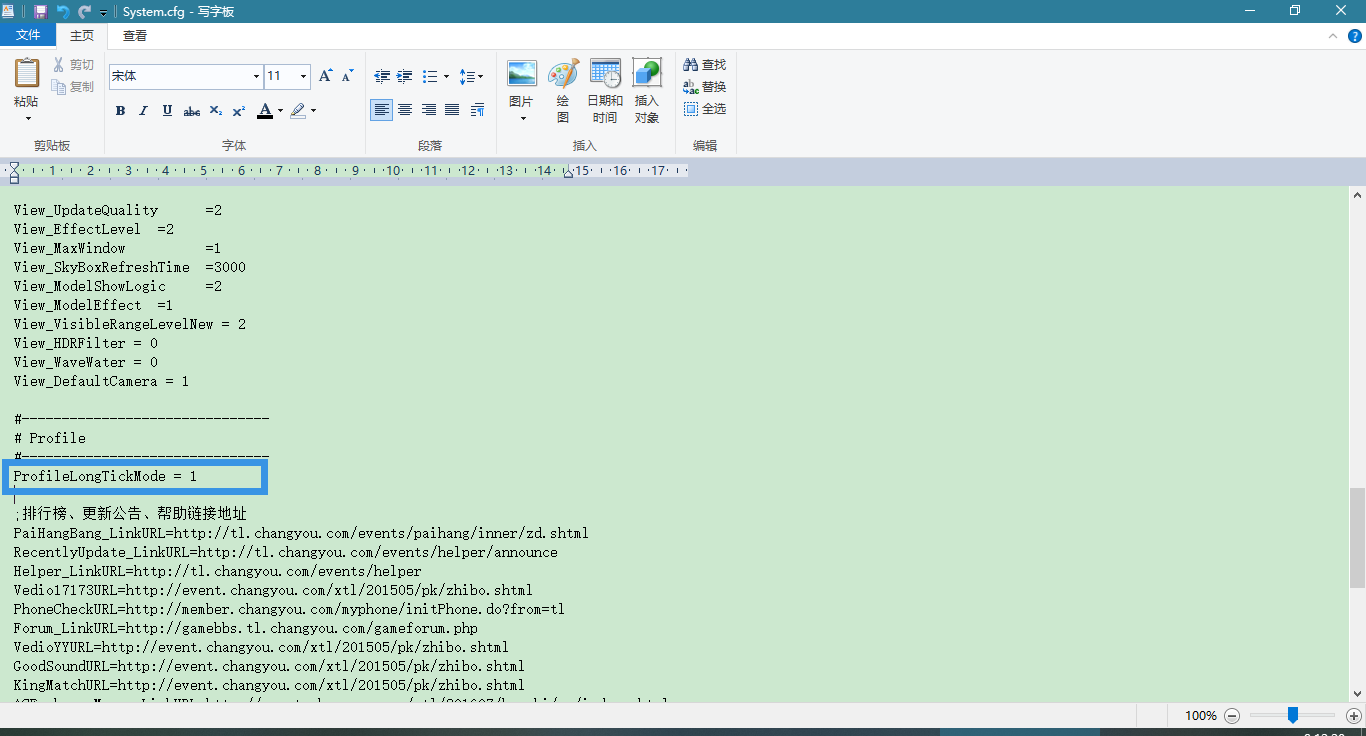Screen dimensions: 1366x736
Task: Align the text to the right
Action: 428,110
